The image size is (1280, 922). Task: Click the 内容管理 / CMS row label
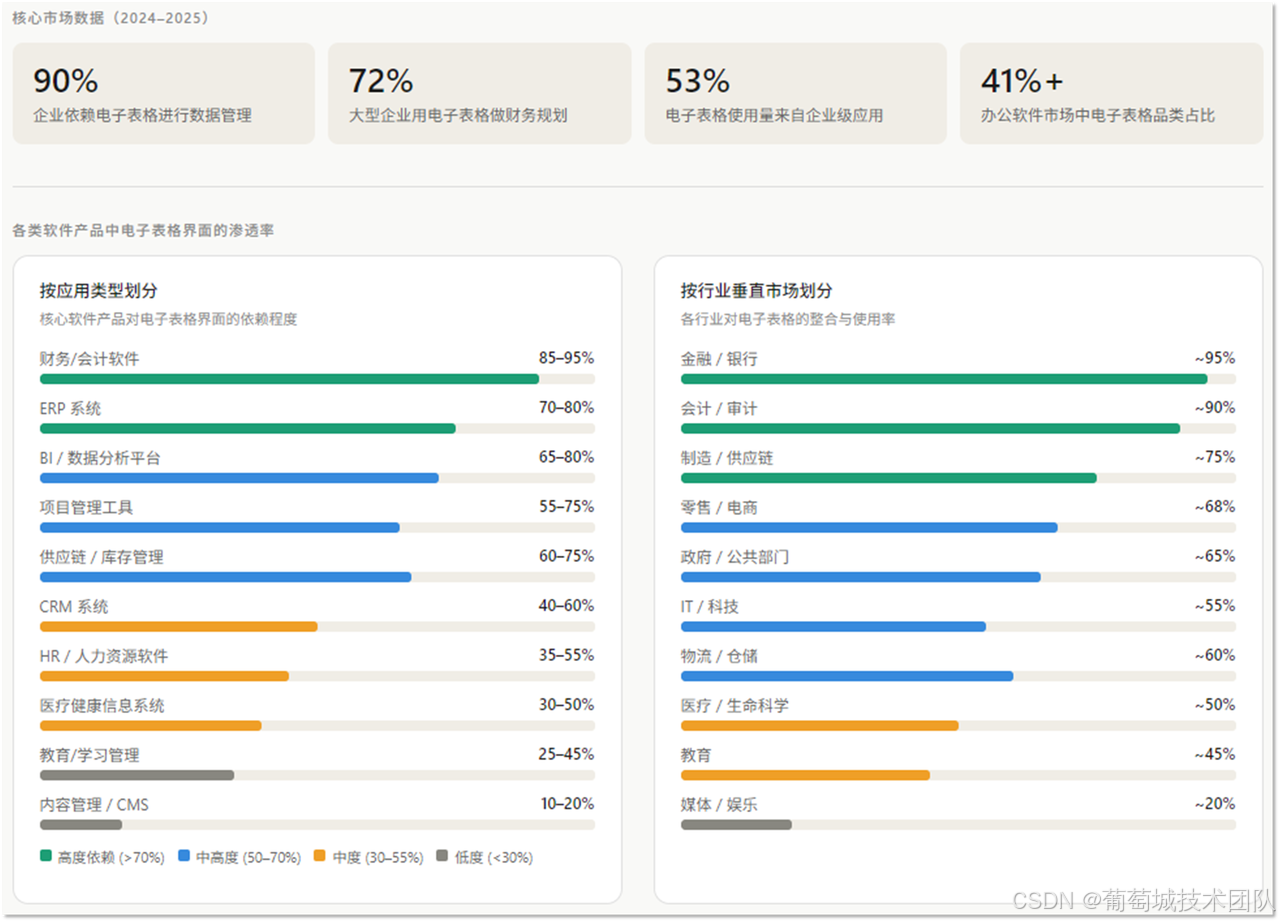point(94,804)
